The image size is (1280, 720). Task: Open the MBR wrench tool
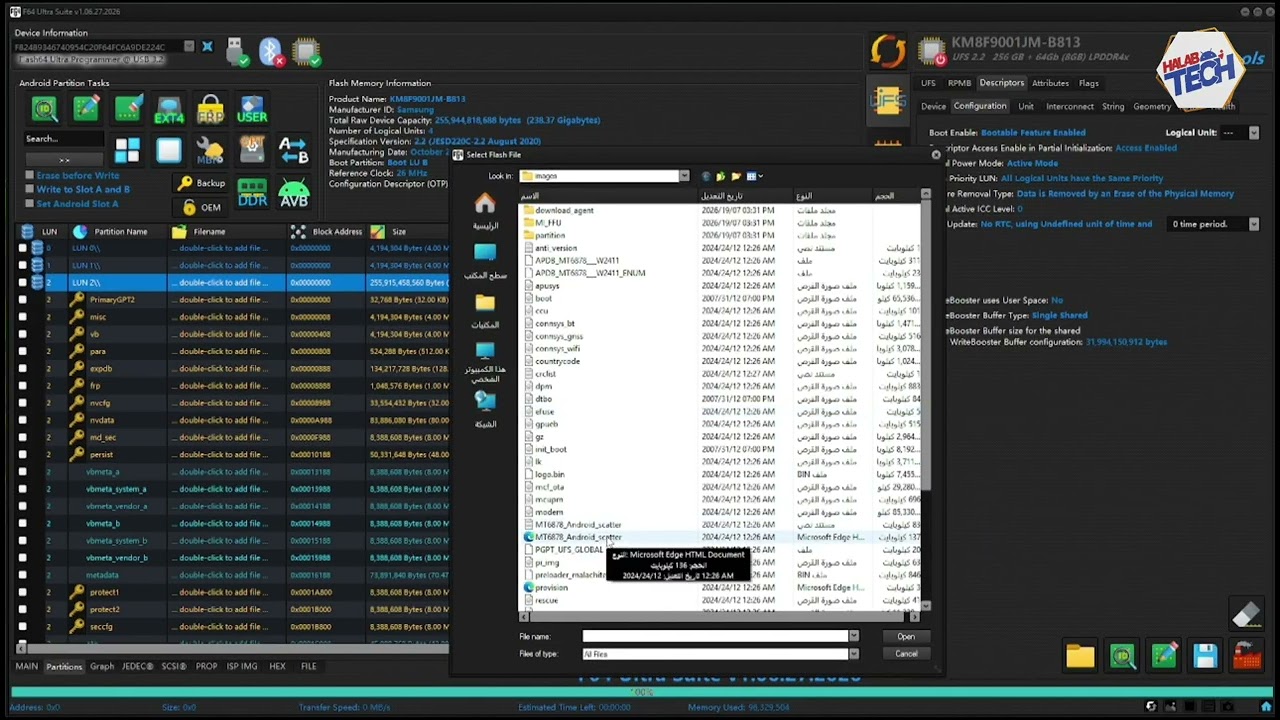210,150
